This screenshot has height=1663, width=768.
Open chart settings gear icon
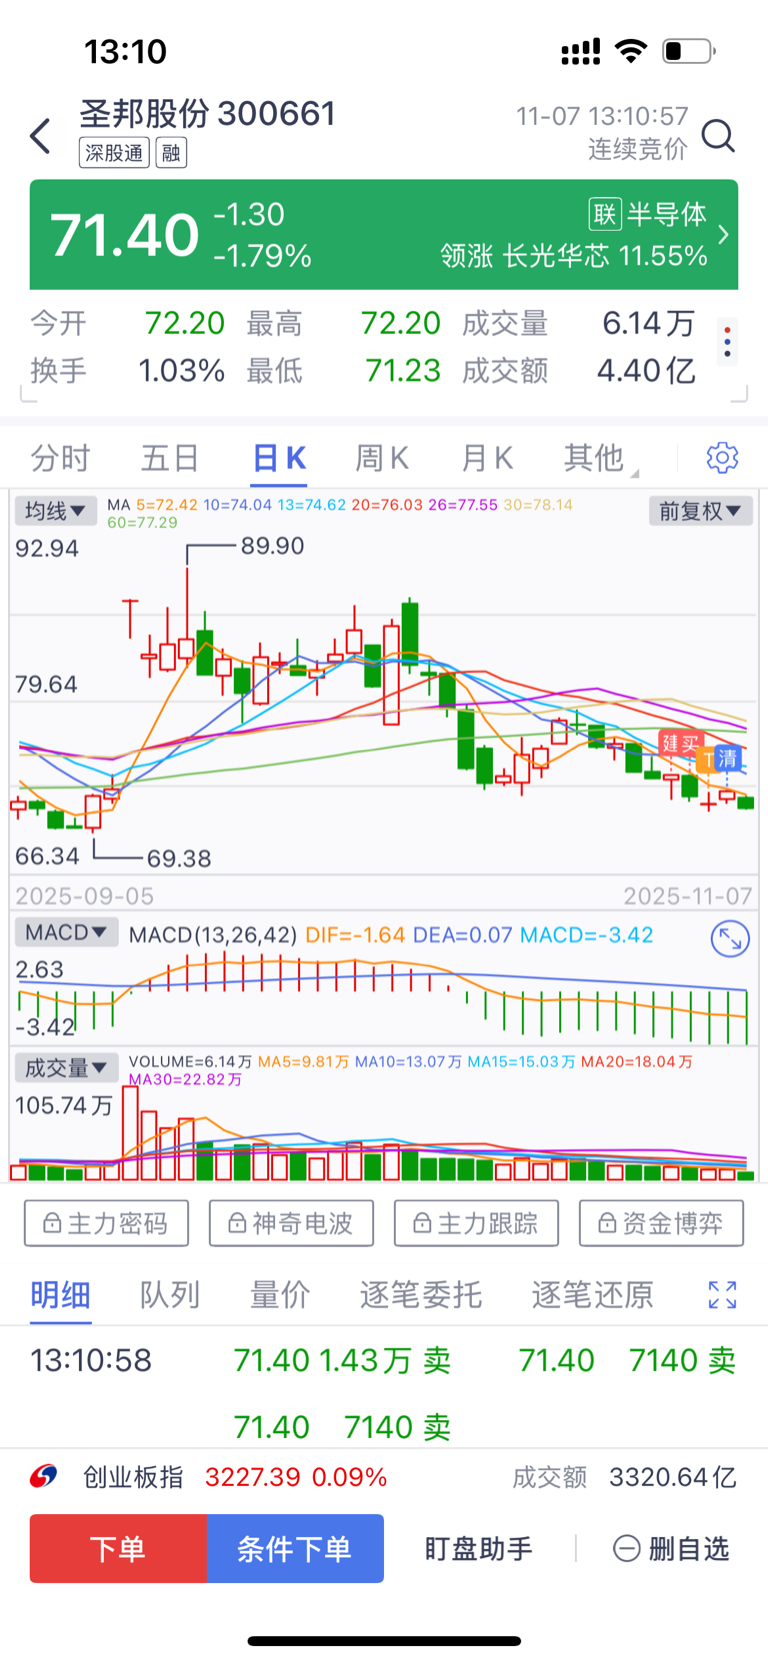[x=722, y=457]
